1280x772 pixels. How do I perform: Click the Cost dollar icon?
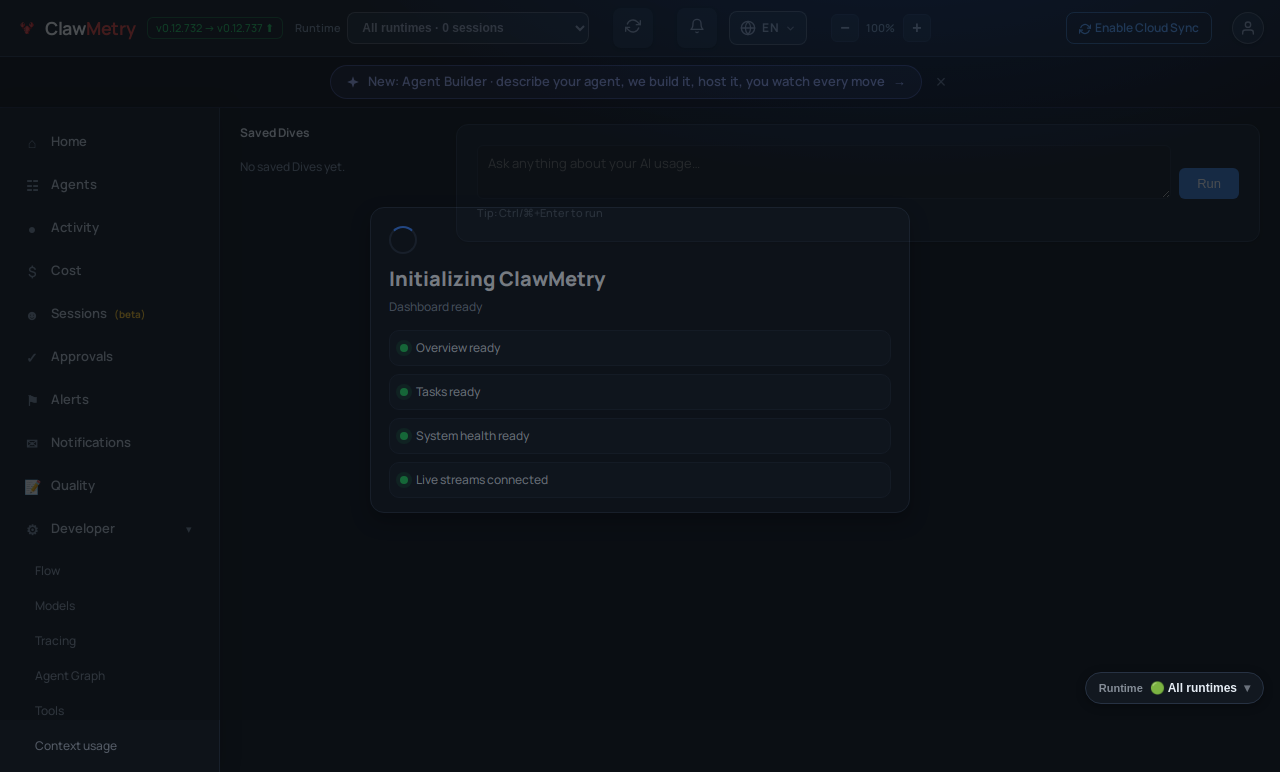tap(32, 272)
